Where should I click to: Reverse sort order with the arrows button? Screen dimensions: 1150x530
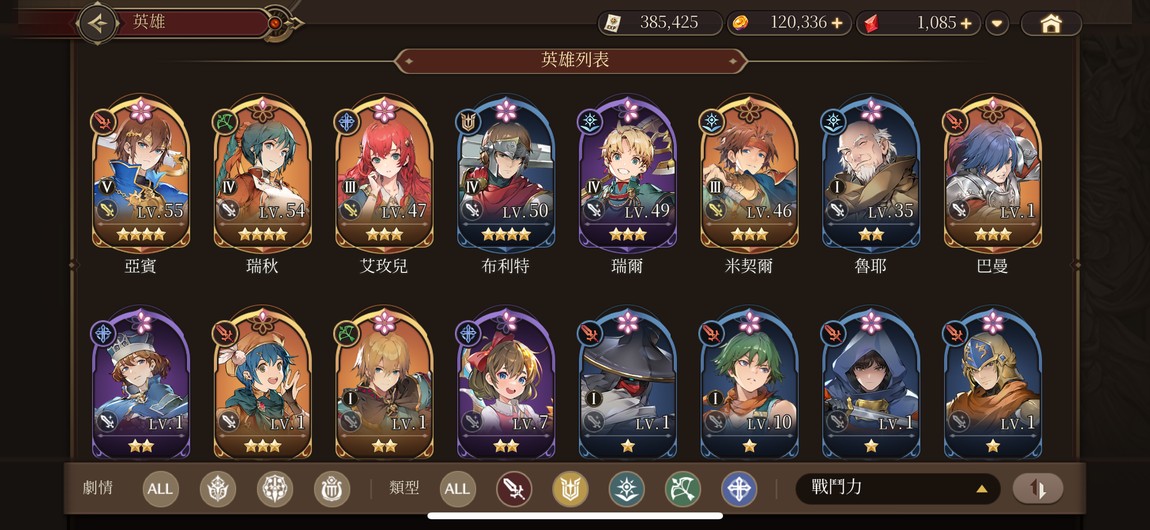click(x=1038, y=489)
